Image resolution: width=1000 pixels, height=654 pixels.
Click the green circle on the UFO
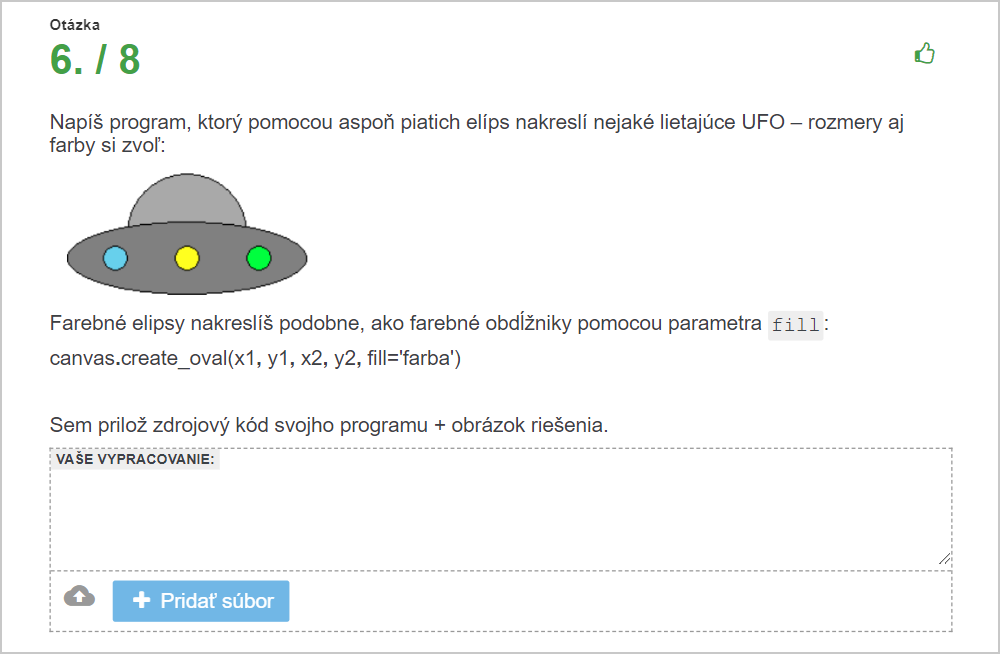(x=258, y=258)
